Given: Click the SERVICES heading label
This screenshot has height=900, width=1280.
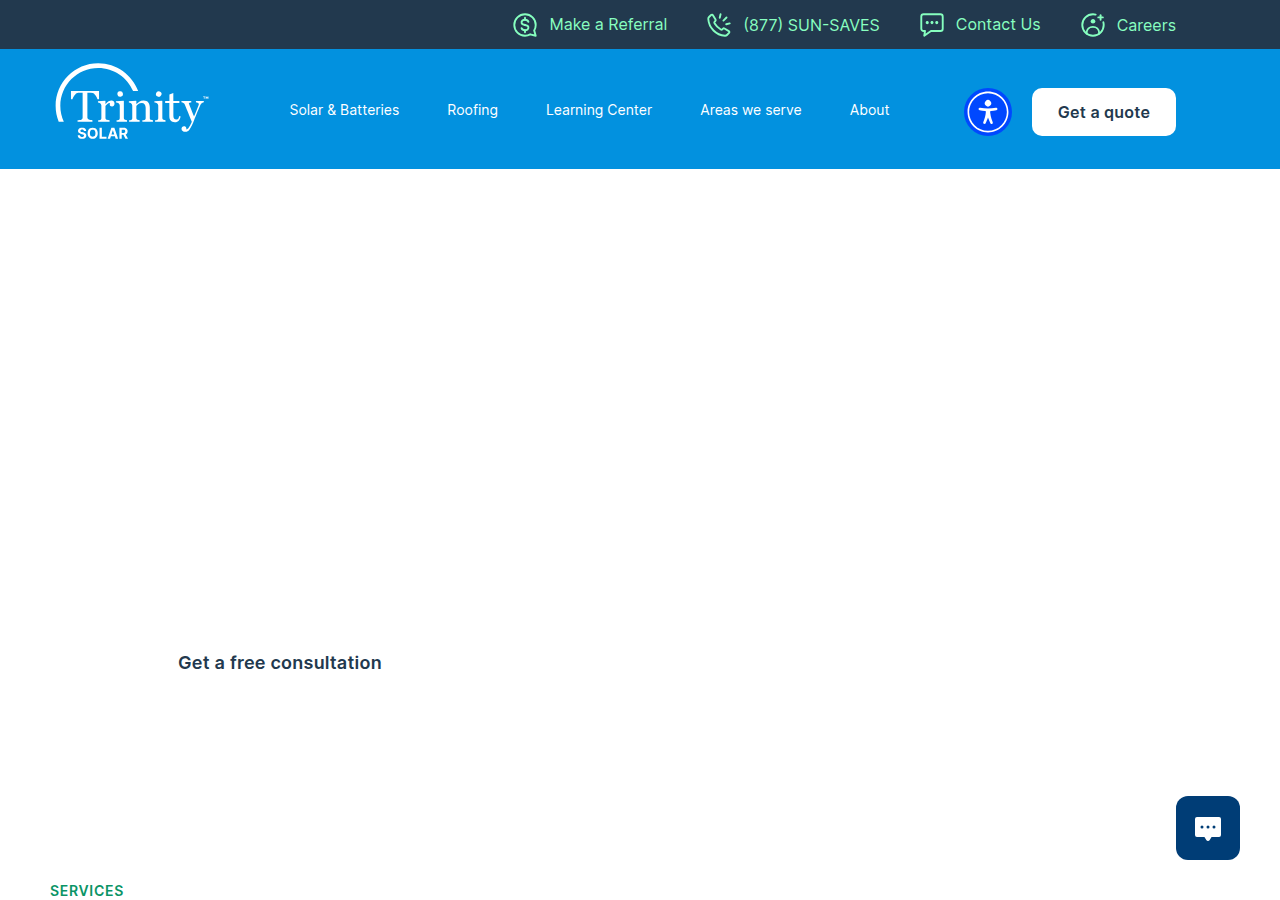Looking at the screenshot, I should coord(87,891).
